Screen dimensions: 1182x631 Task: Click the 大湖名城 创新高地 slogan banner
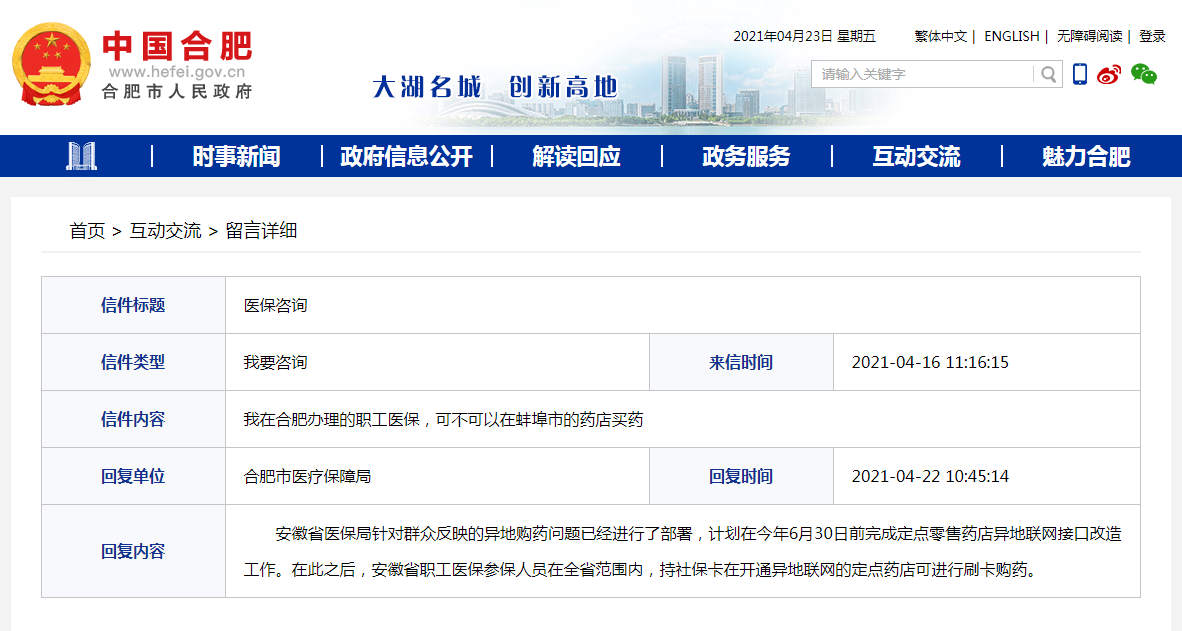click(x=495, y=87)
